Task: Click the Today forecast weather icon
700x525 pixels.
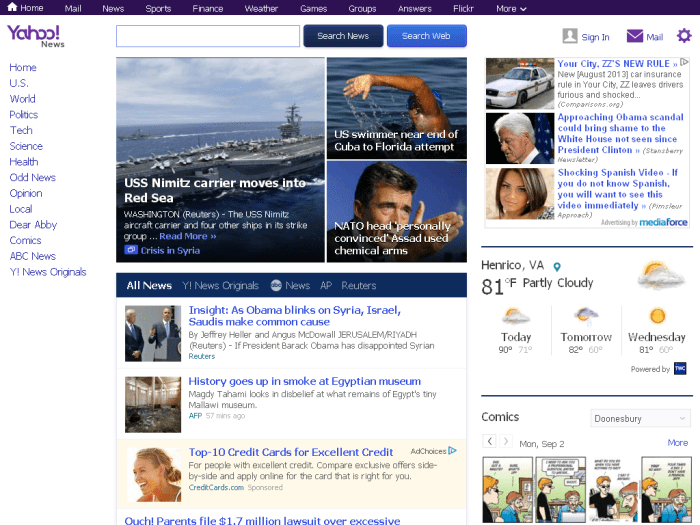Action: pyautogui.click(x=516, y=316)
